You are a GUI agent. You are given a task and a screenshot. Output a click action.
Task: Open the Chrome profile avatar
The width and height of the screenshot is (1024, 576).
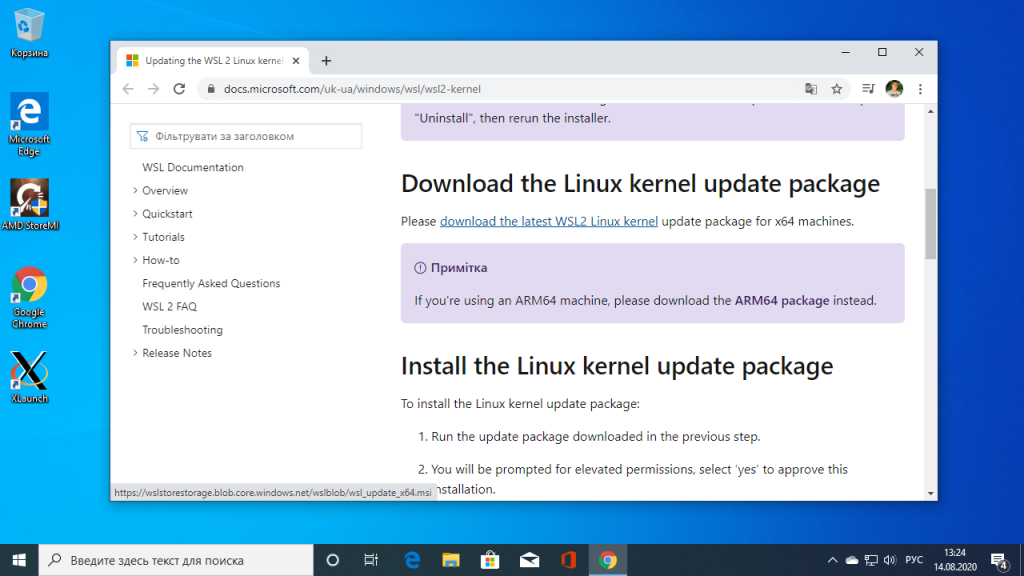pyautogui.click(x=893, y=89)
